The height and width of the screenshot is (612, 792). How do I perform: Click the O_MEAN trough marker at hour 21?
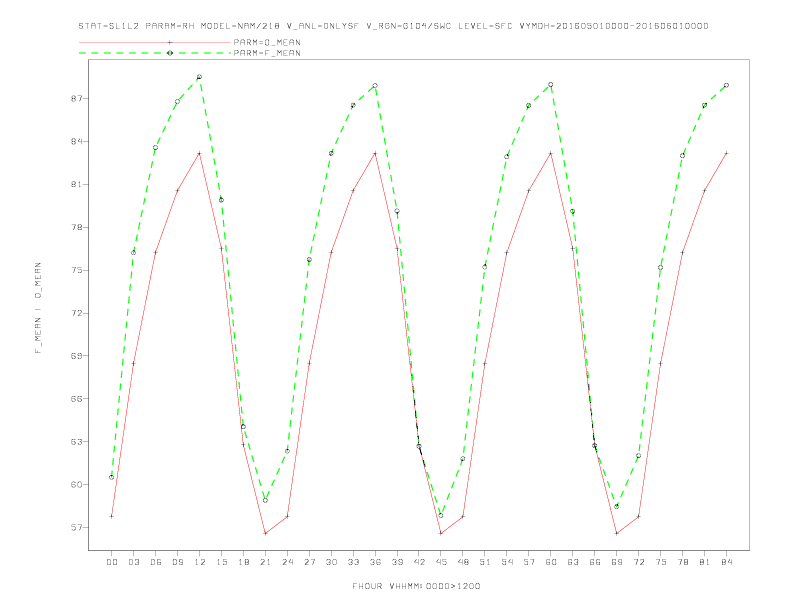(265, 533)
